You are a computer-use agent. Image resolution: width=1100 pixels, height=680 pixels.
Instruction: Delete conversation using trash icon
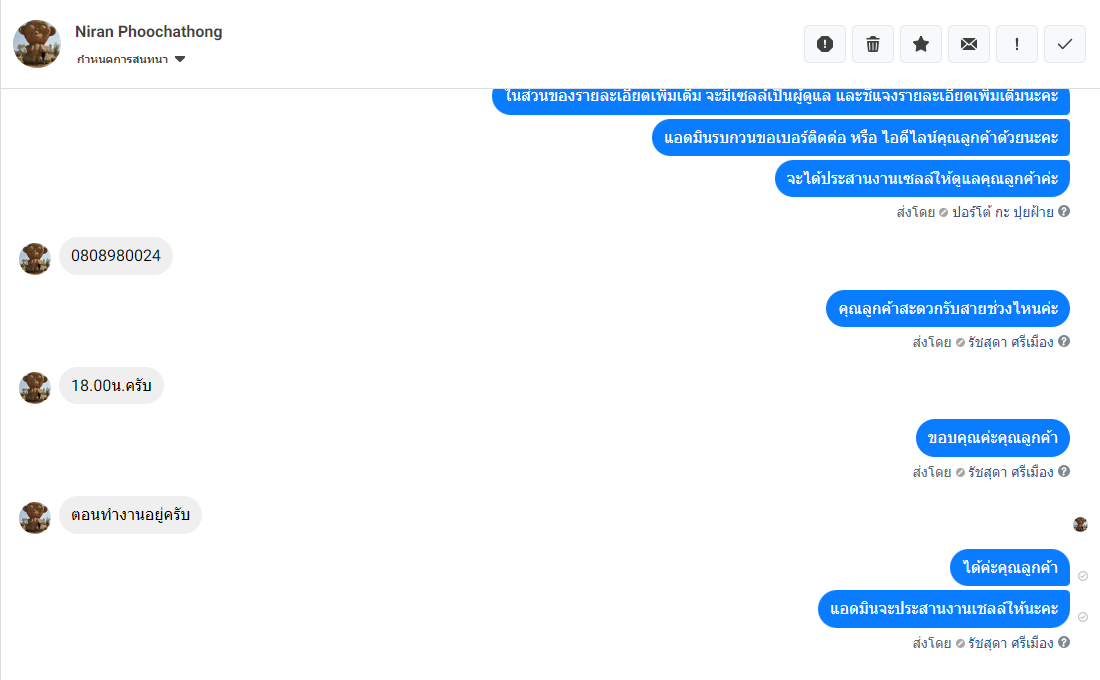click(873, 44)
